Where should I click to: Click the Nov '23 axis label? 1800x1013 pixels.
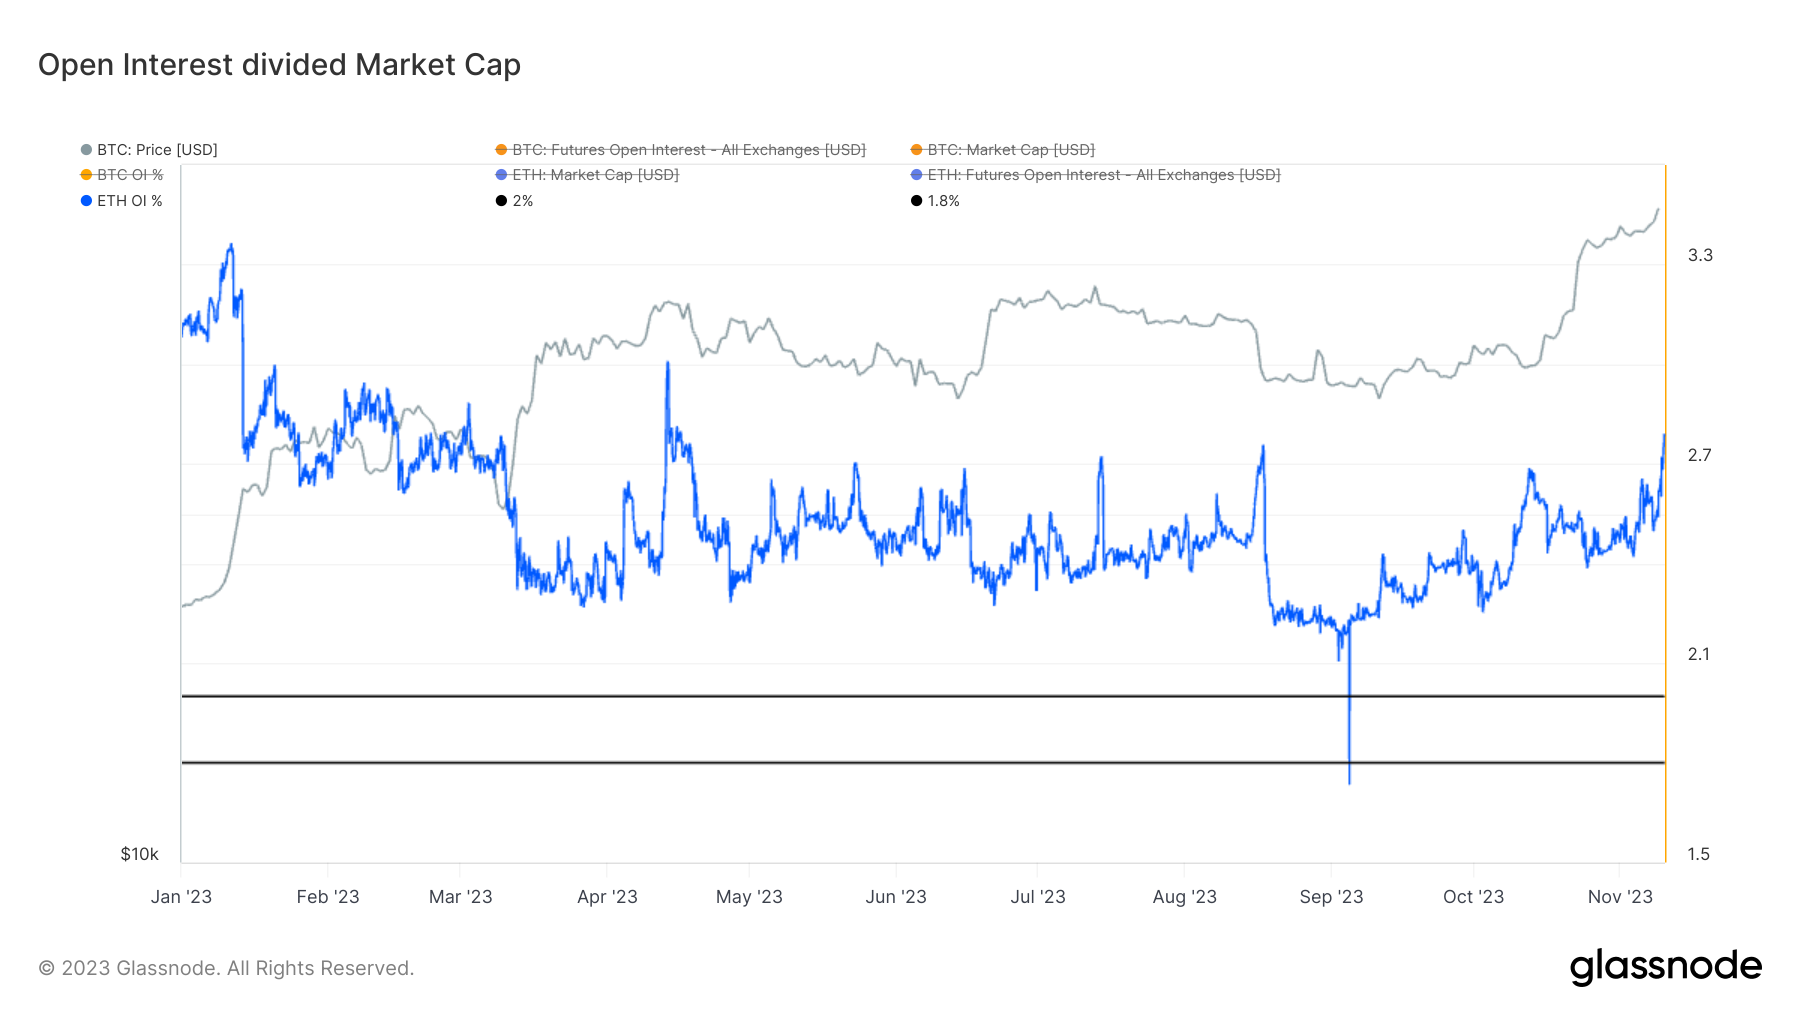[1620, 897]
